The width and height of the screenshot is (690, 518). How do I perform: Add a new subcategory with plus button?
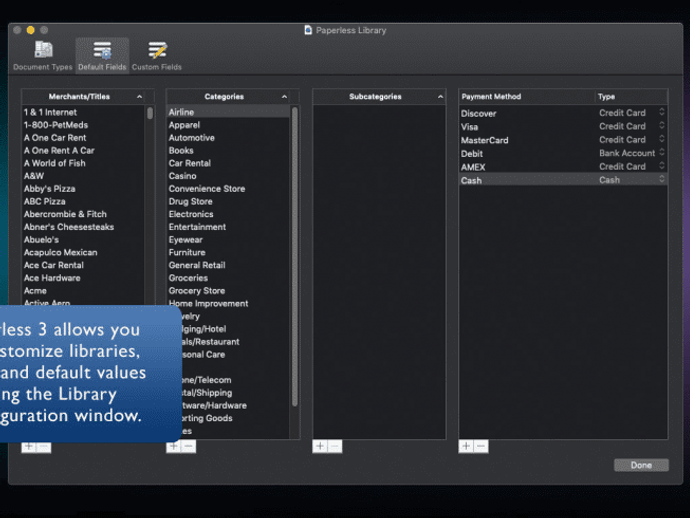(x=320, y=446)
